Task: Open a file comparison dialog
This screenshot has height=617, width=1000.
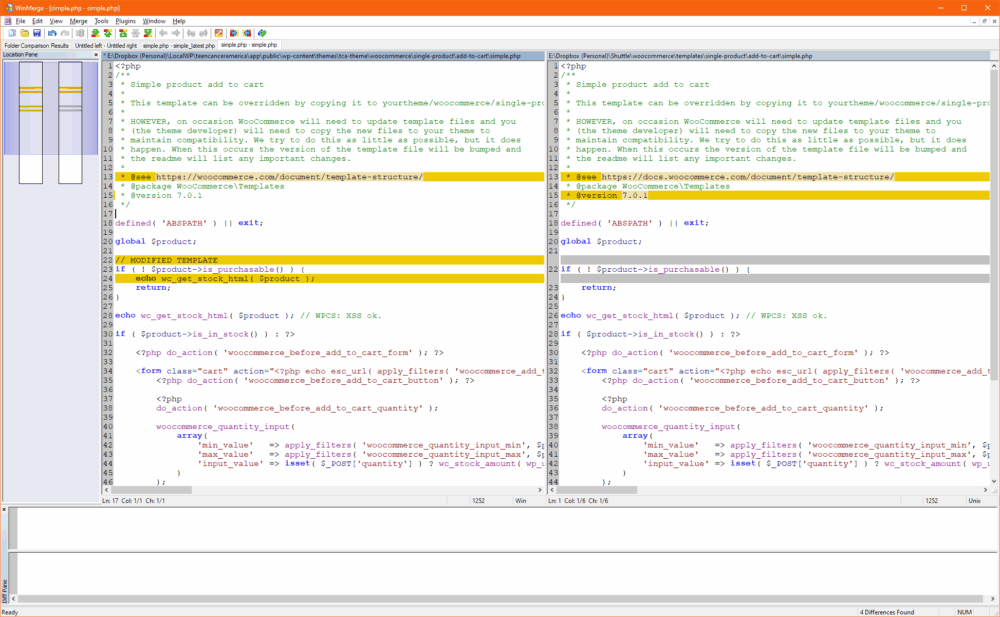Action: tap(23, 31)
